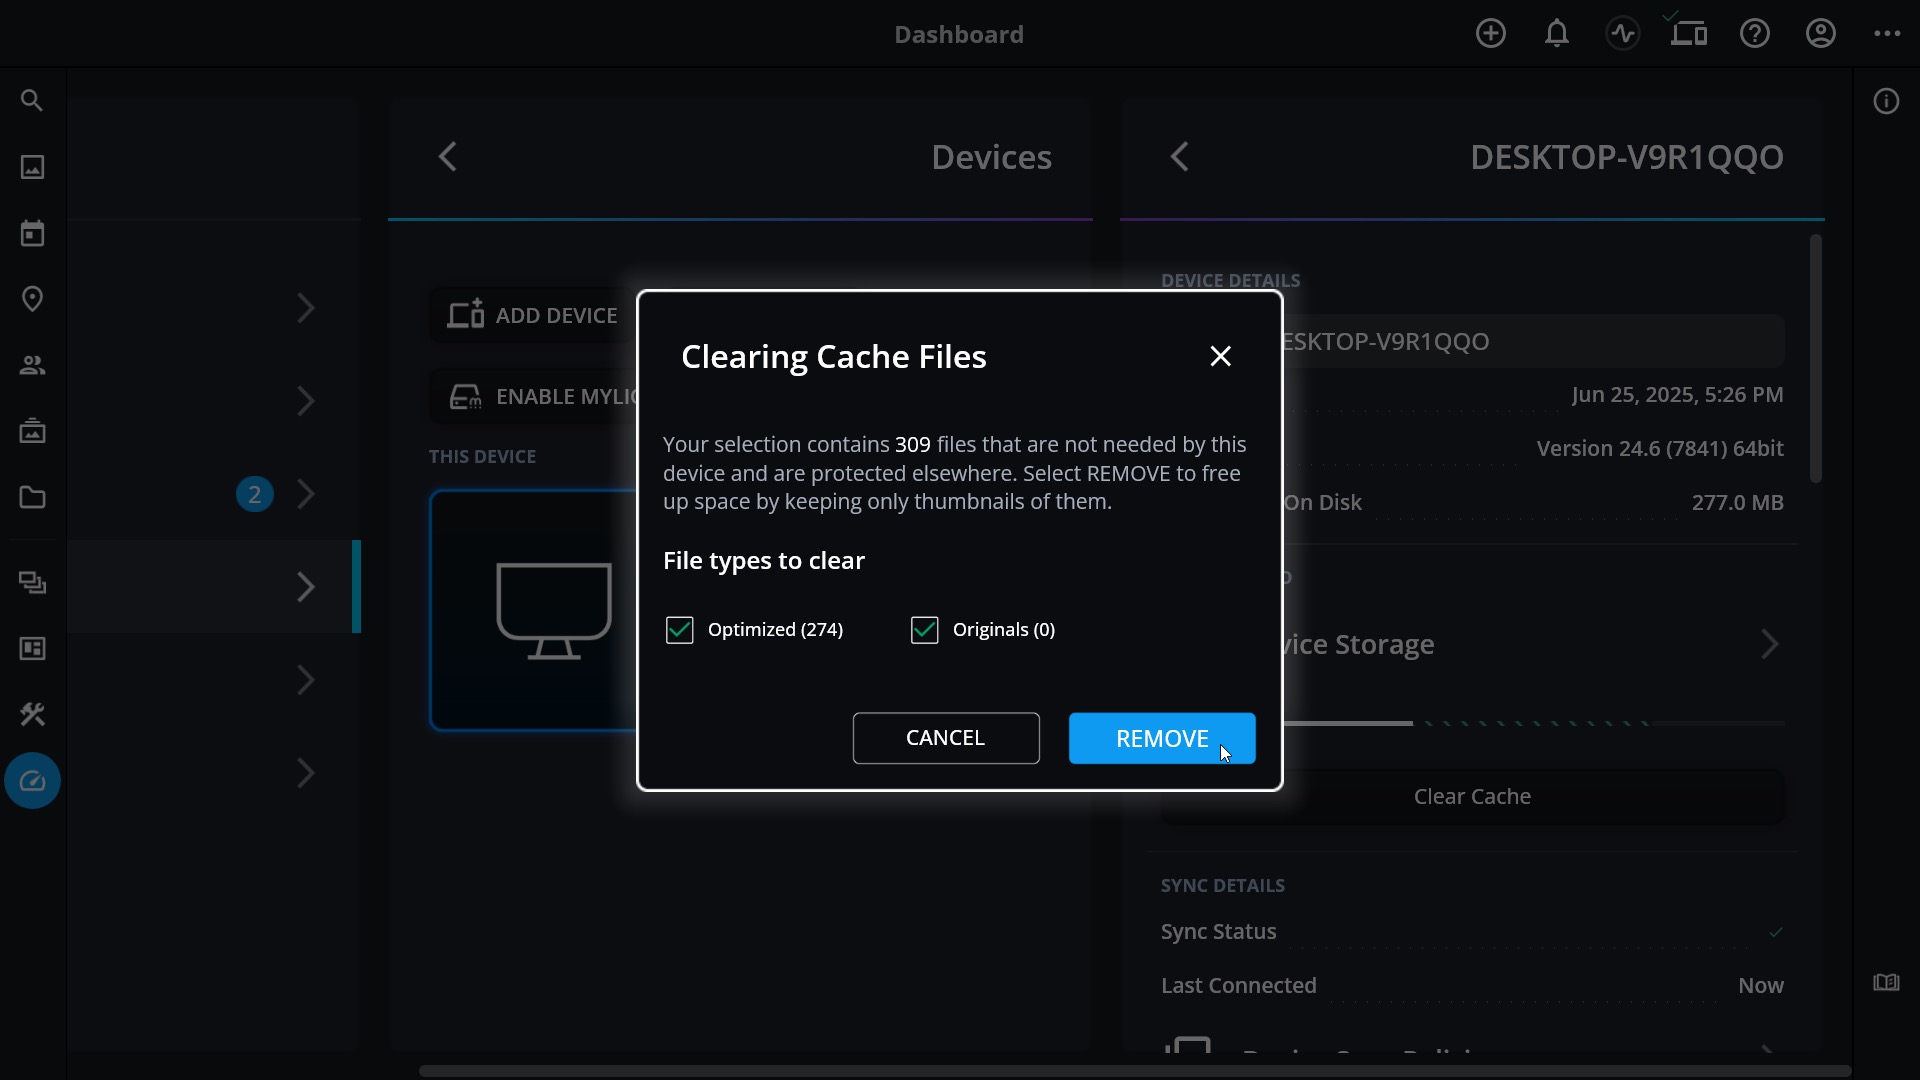Click the horizontal scrollbar at the bottom
The width and height of the screenshot is (1920, 1080).
[1135, 1071]
